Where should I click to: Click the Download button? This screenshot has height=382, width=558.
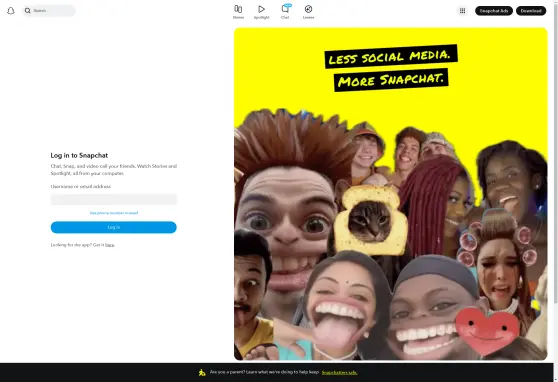(x=531, y=11)
